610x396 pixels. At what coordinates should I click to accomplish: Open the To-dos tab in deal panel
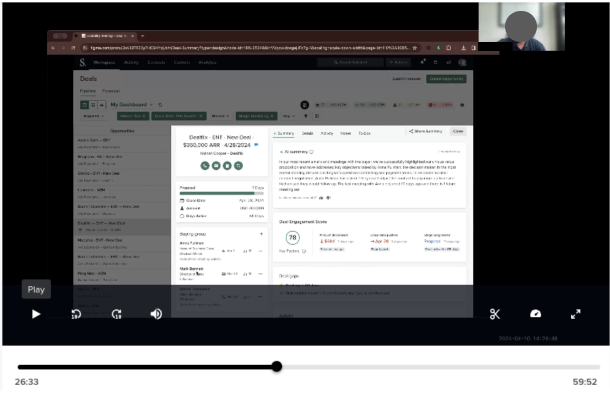pos(364,133)
